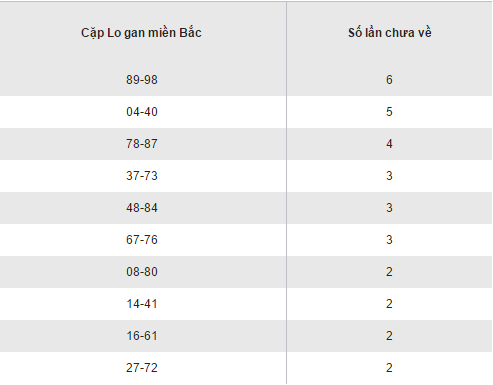Select the 16-61 pair cell
Image resolution: width=493 pixels, height=385 pixels.
point(142,336)
